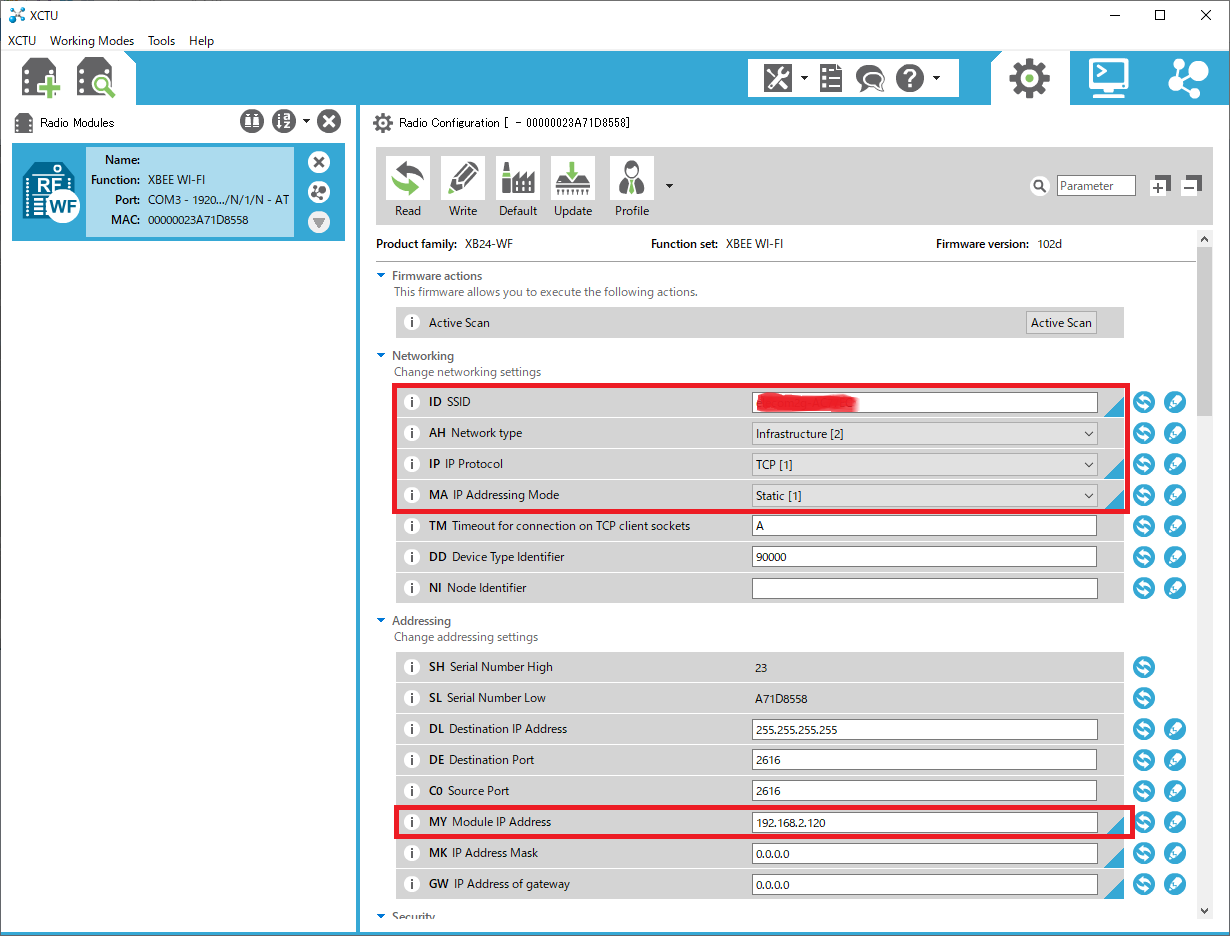Switch to Consoles working mode

click(x=1108, y=78)
